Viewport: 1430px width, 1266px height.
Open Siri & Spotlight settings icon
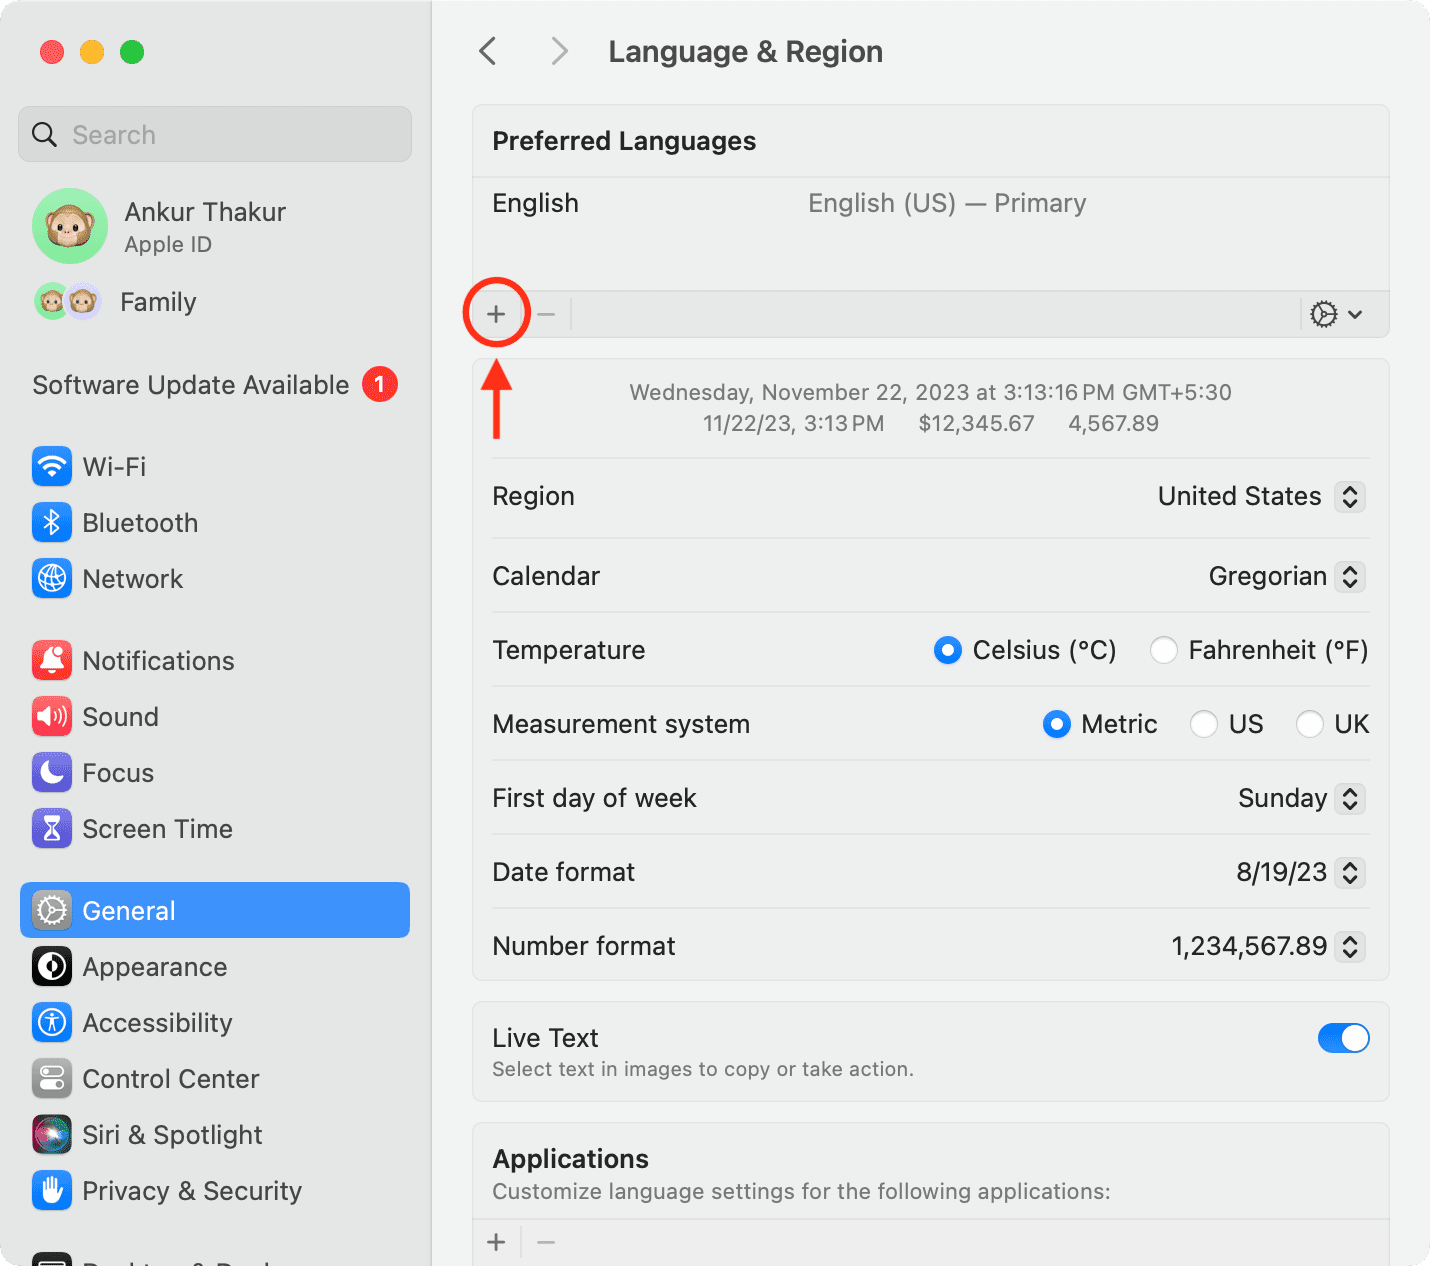click(51, 1134)
